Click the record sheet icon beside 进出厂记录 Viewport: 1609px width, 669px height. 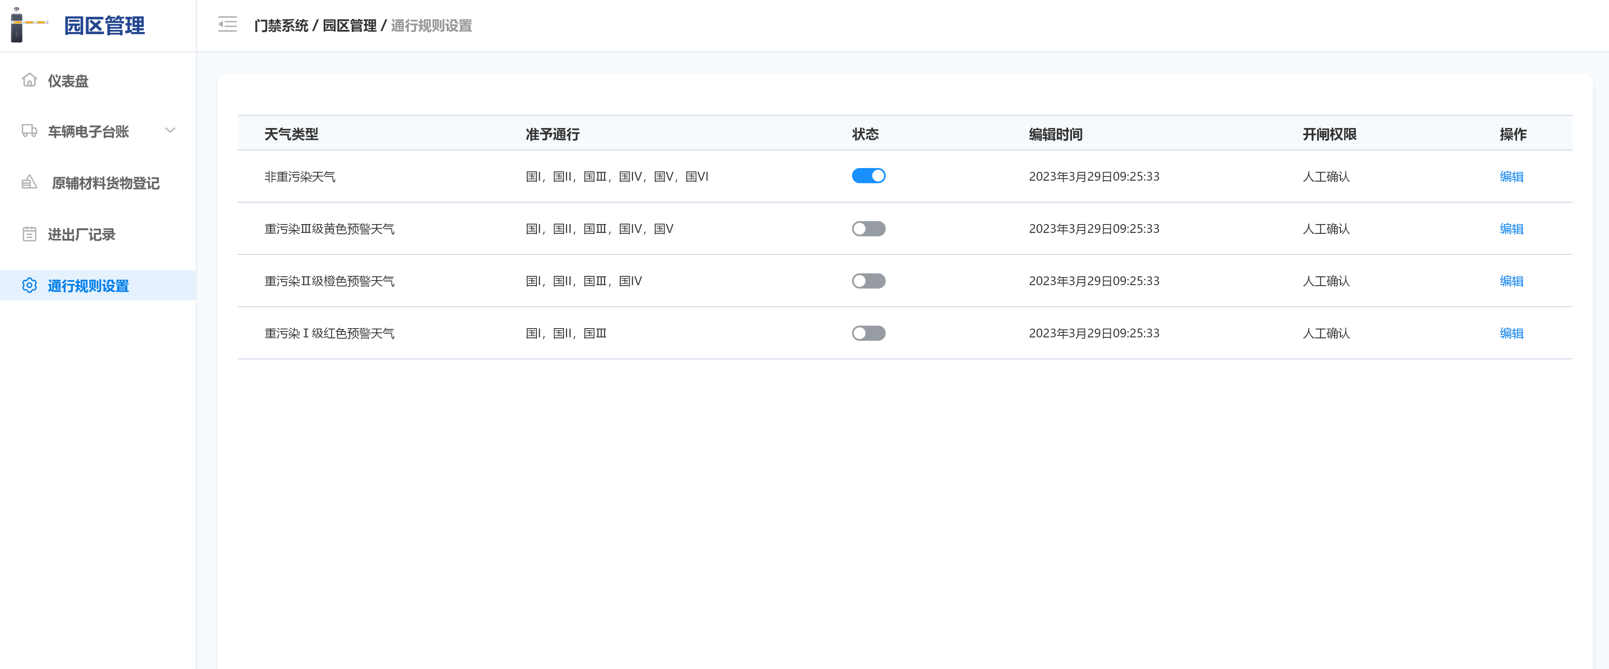point(29,234)
